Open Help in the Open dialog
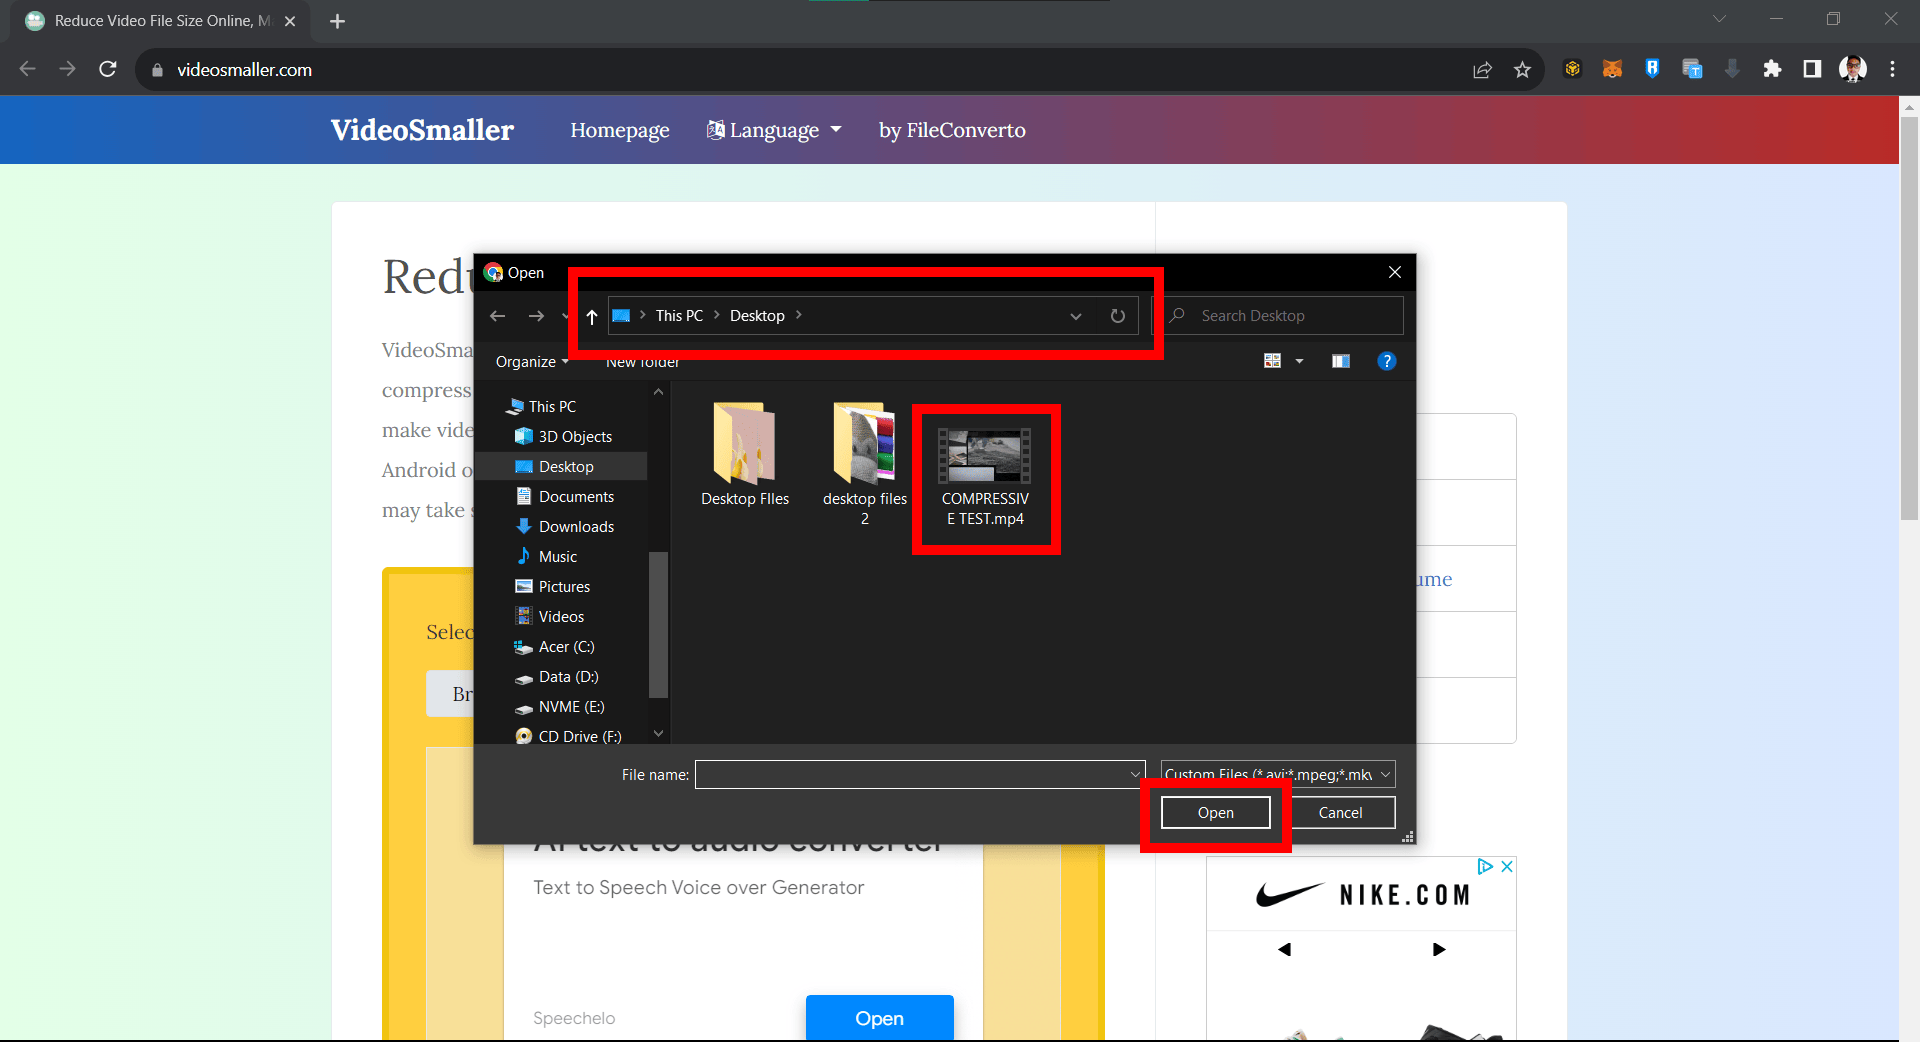1920x1042 pixels. (1387, 361)
